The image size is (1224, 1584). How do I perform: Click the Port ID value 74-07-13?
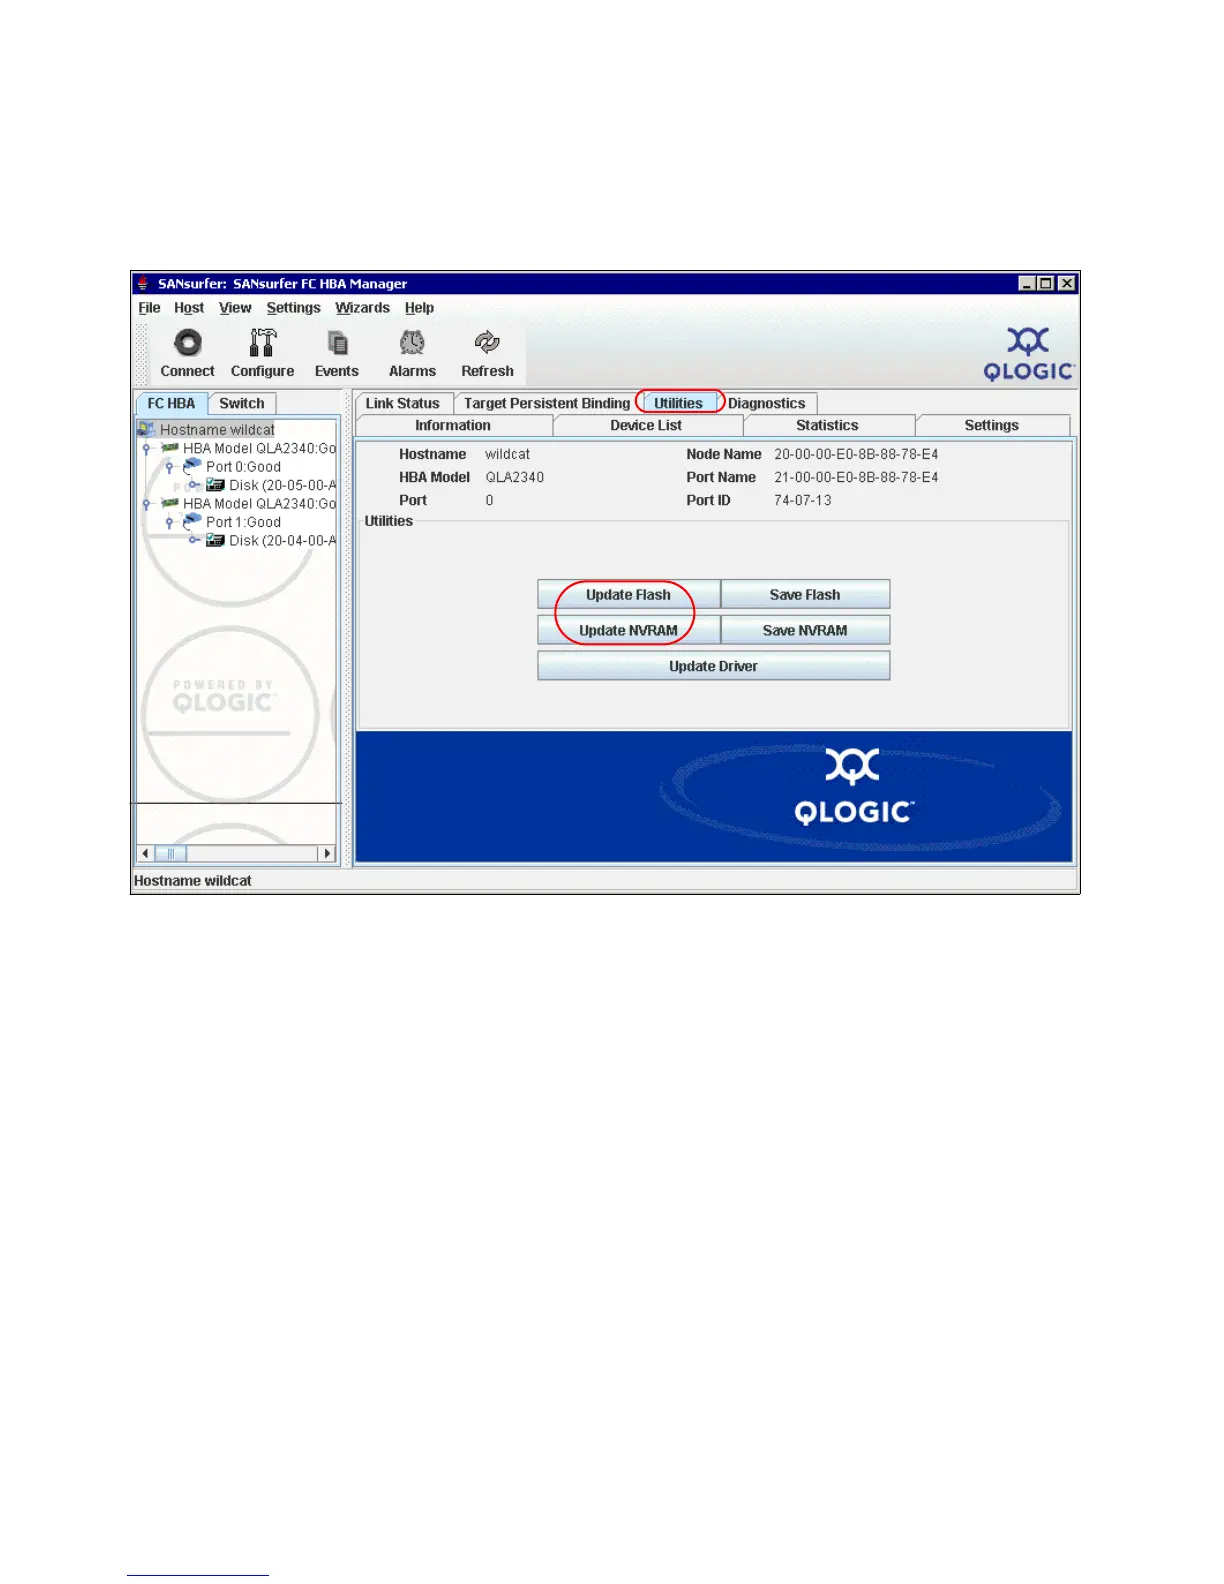pos(802,500)
